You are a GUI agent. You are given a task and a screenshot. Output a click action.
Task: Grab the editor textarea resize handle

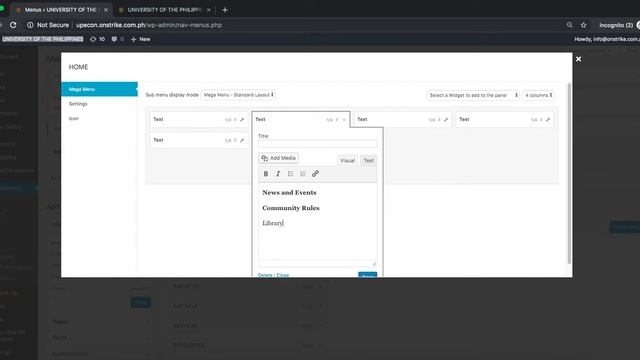tap(374, 264)
